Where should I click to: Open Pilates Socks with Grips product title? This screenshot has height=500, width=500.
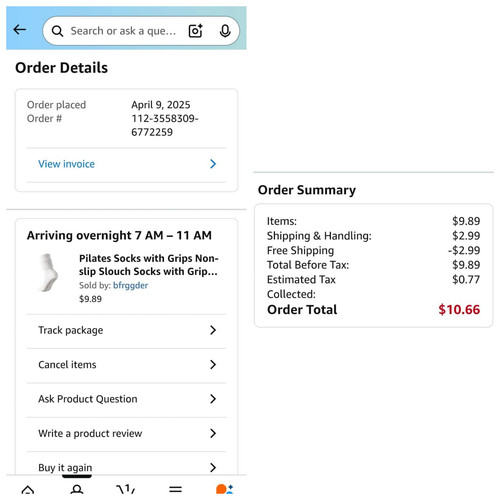click(148, 265)
